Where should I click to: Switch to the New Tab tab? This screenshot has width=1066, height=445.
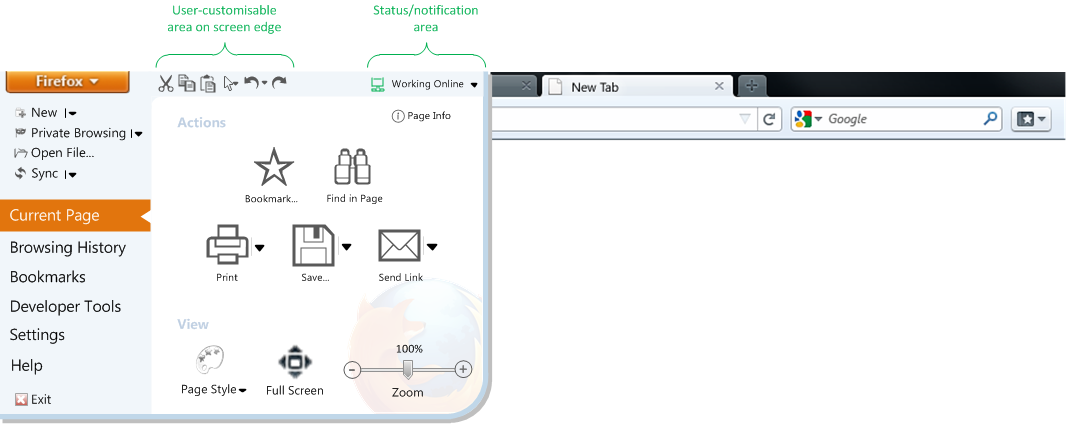(x=637, y=86)
